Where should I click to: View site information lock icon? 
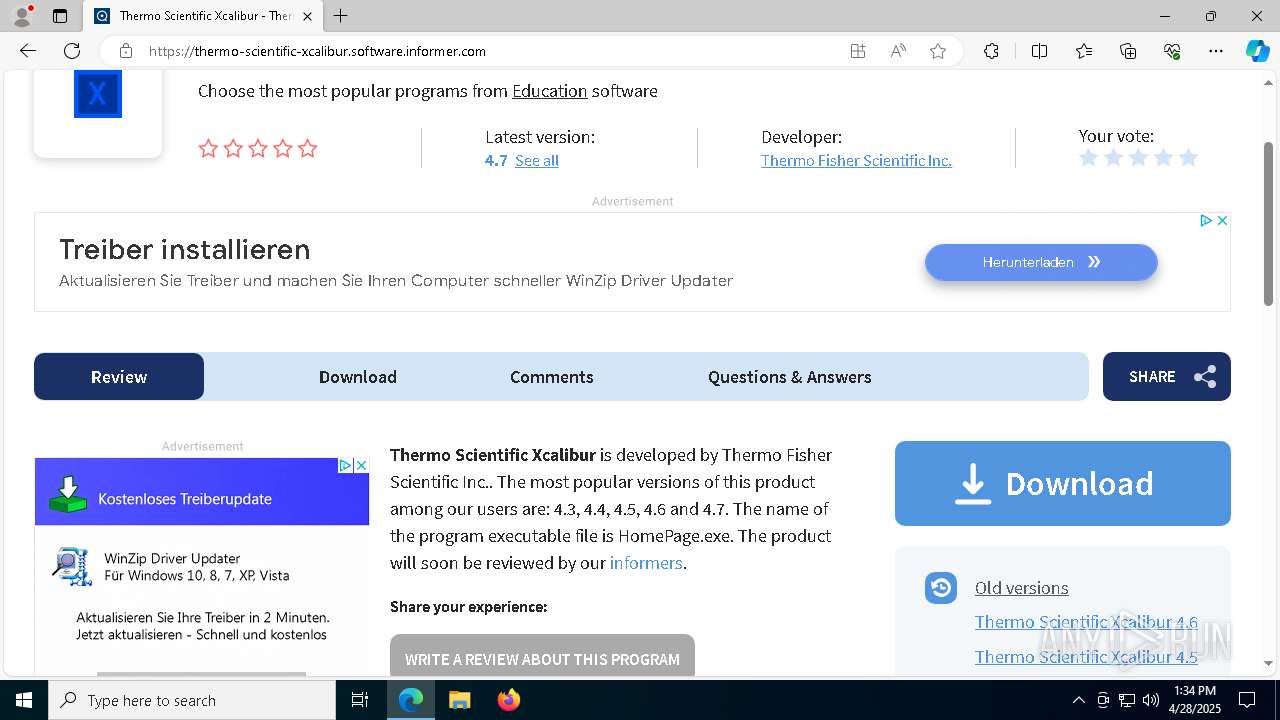(126, 51)
